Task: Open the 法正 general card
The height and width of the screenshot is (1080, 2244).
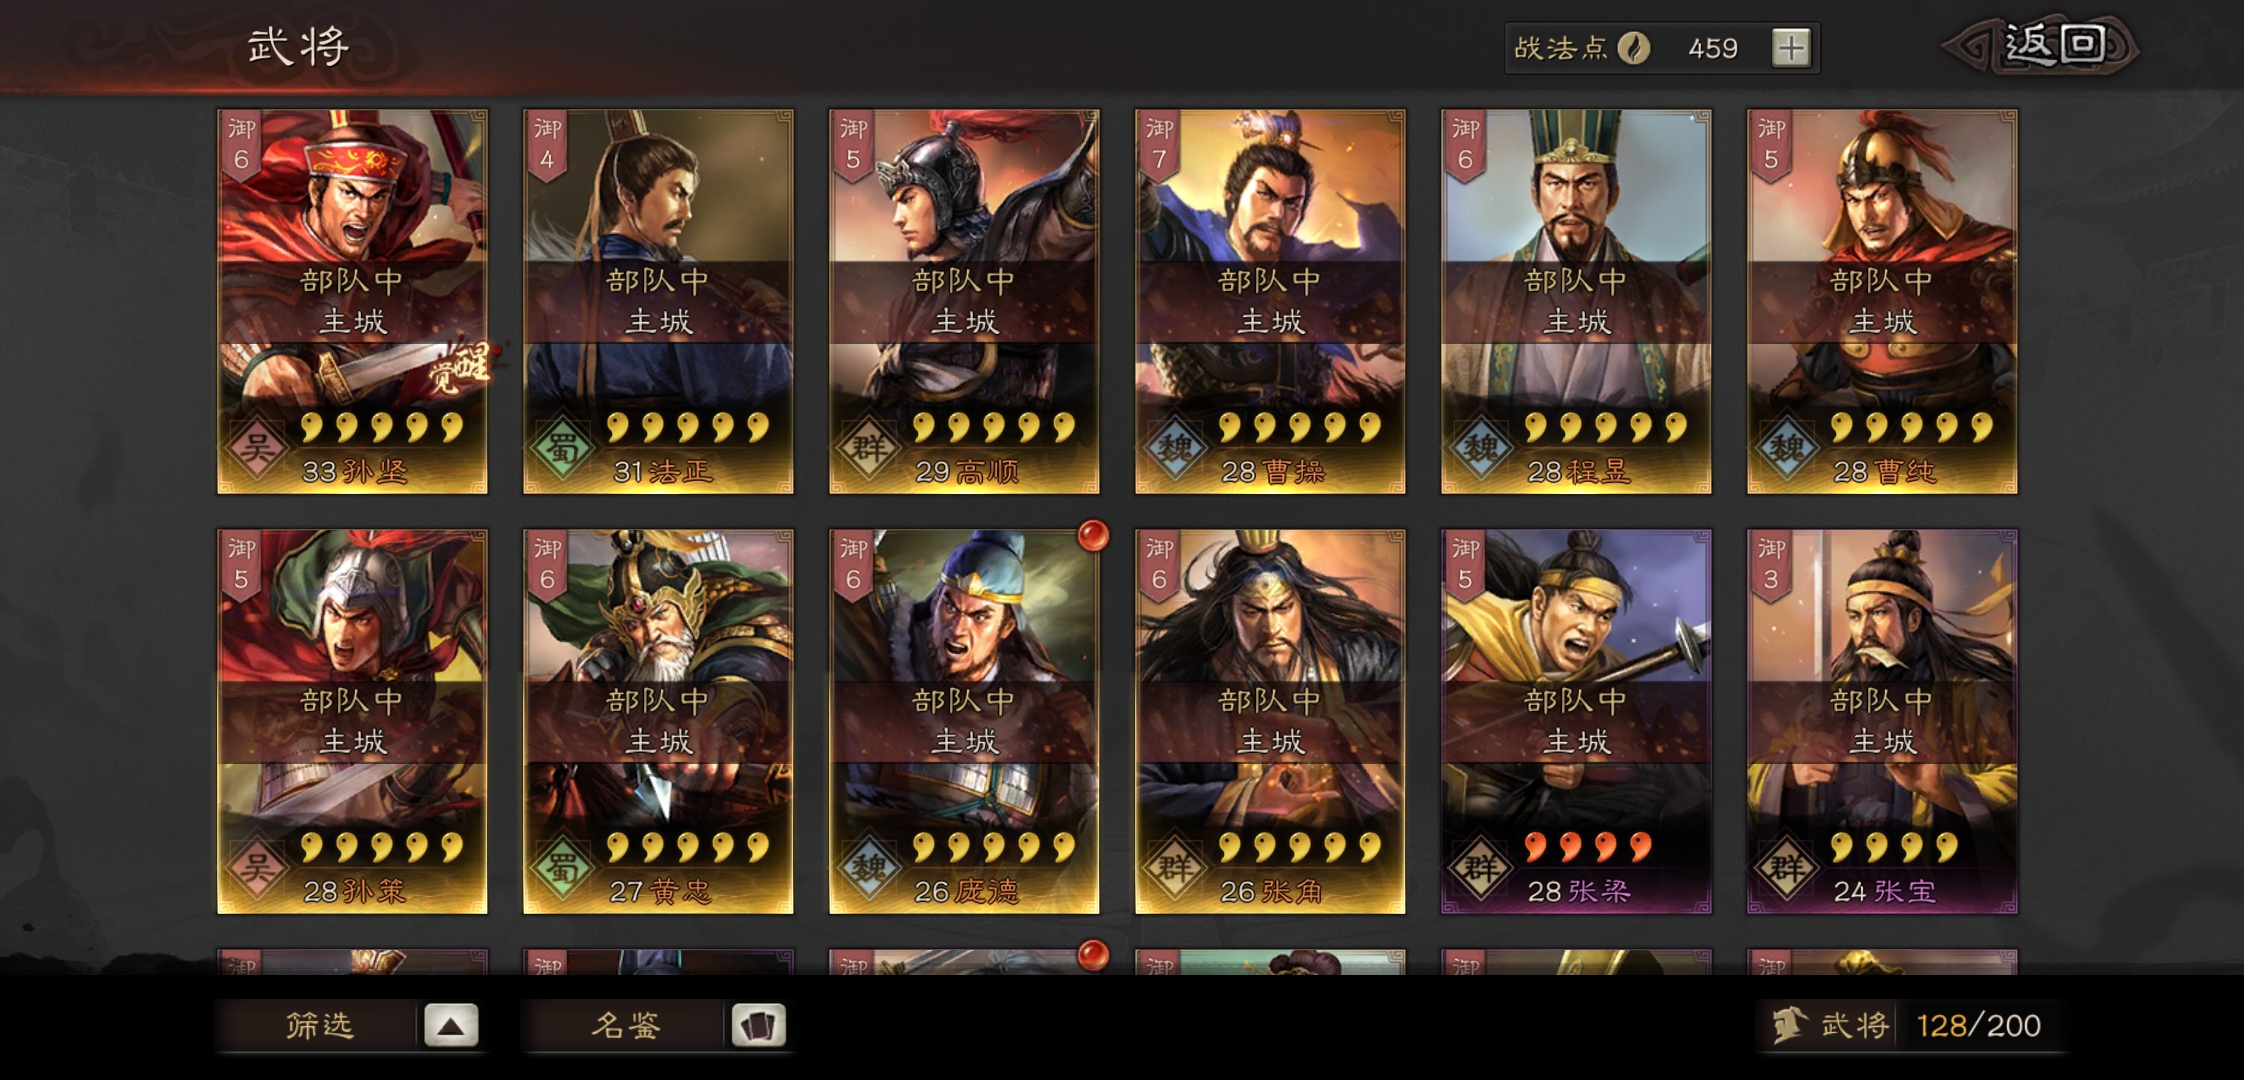Action: 658,301
